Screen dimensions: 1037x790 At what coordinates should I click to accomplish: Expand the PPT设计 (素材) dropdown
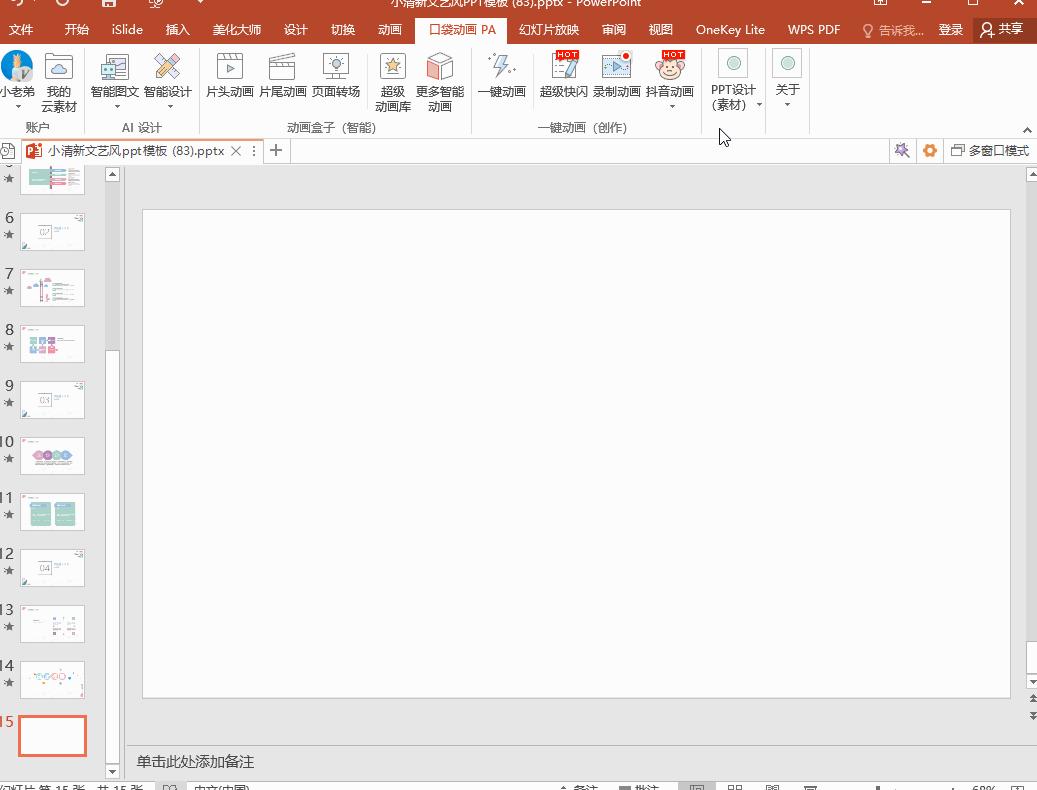[x=760, y=105]
